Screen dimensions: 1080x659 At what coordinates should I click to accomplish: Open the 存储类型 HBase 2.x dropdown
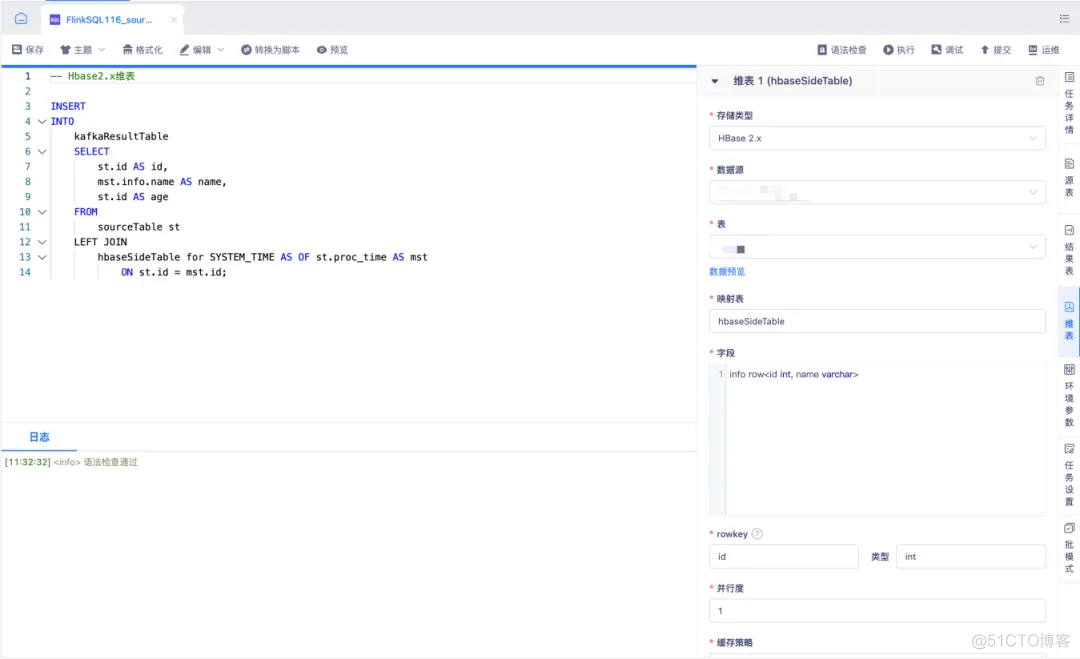click(877, 138)
